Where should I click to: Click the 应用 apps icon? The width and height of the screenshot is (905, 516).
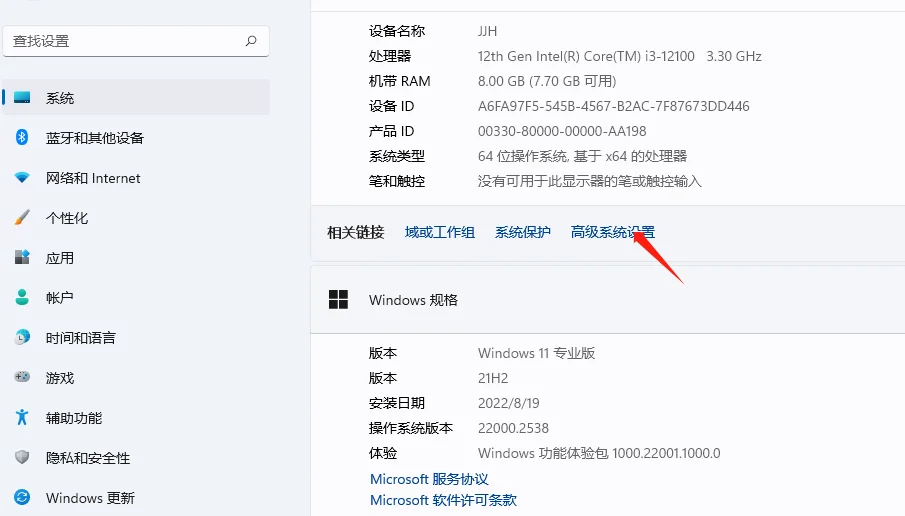pos(22,257)
